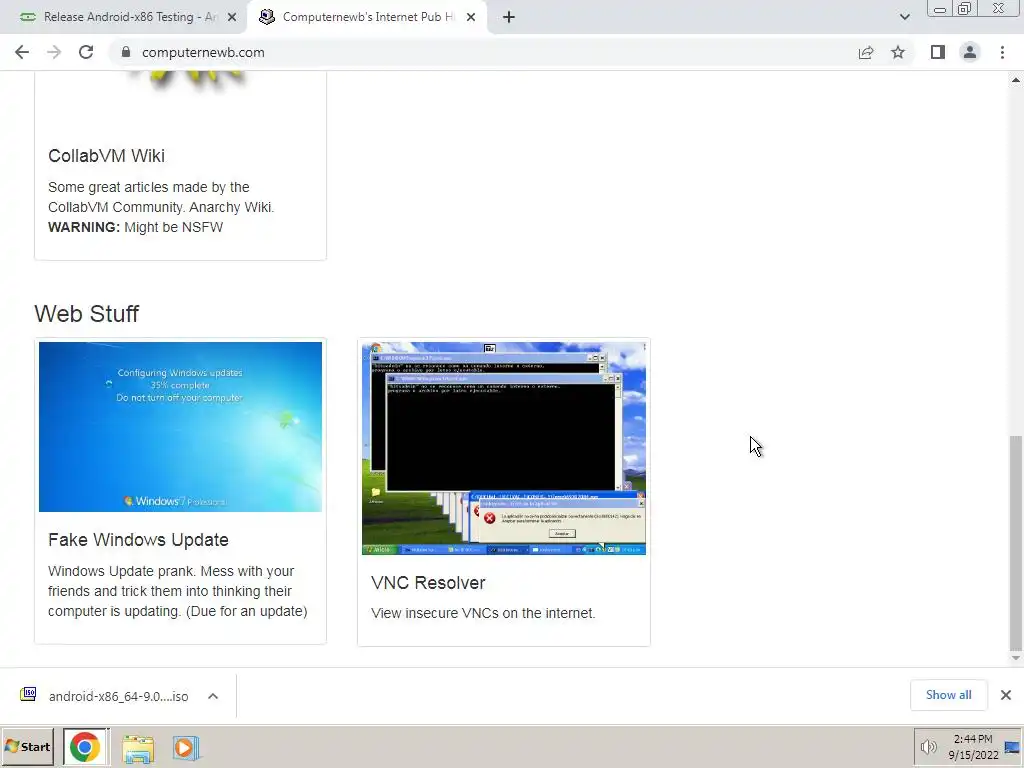Viewport: 1024px width, 768px height.
Task: Click the Fake Windows Update thumbnail
Action: coord(180,426)
